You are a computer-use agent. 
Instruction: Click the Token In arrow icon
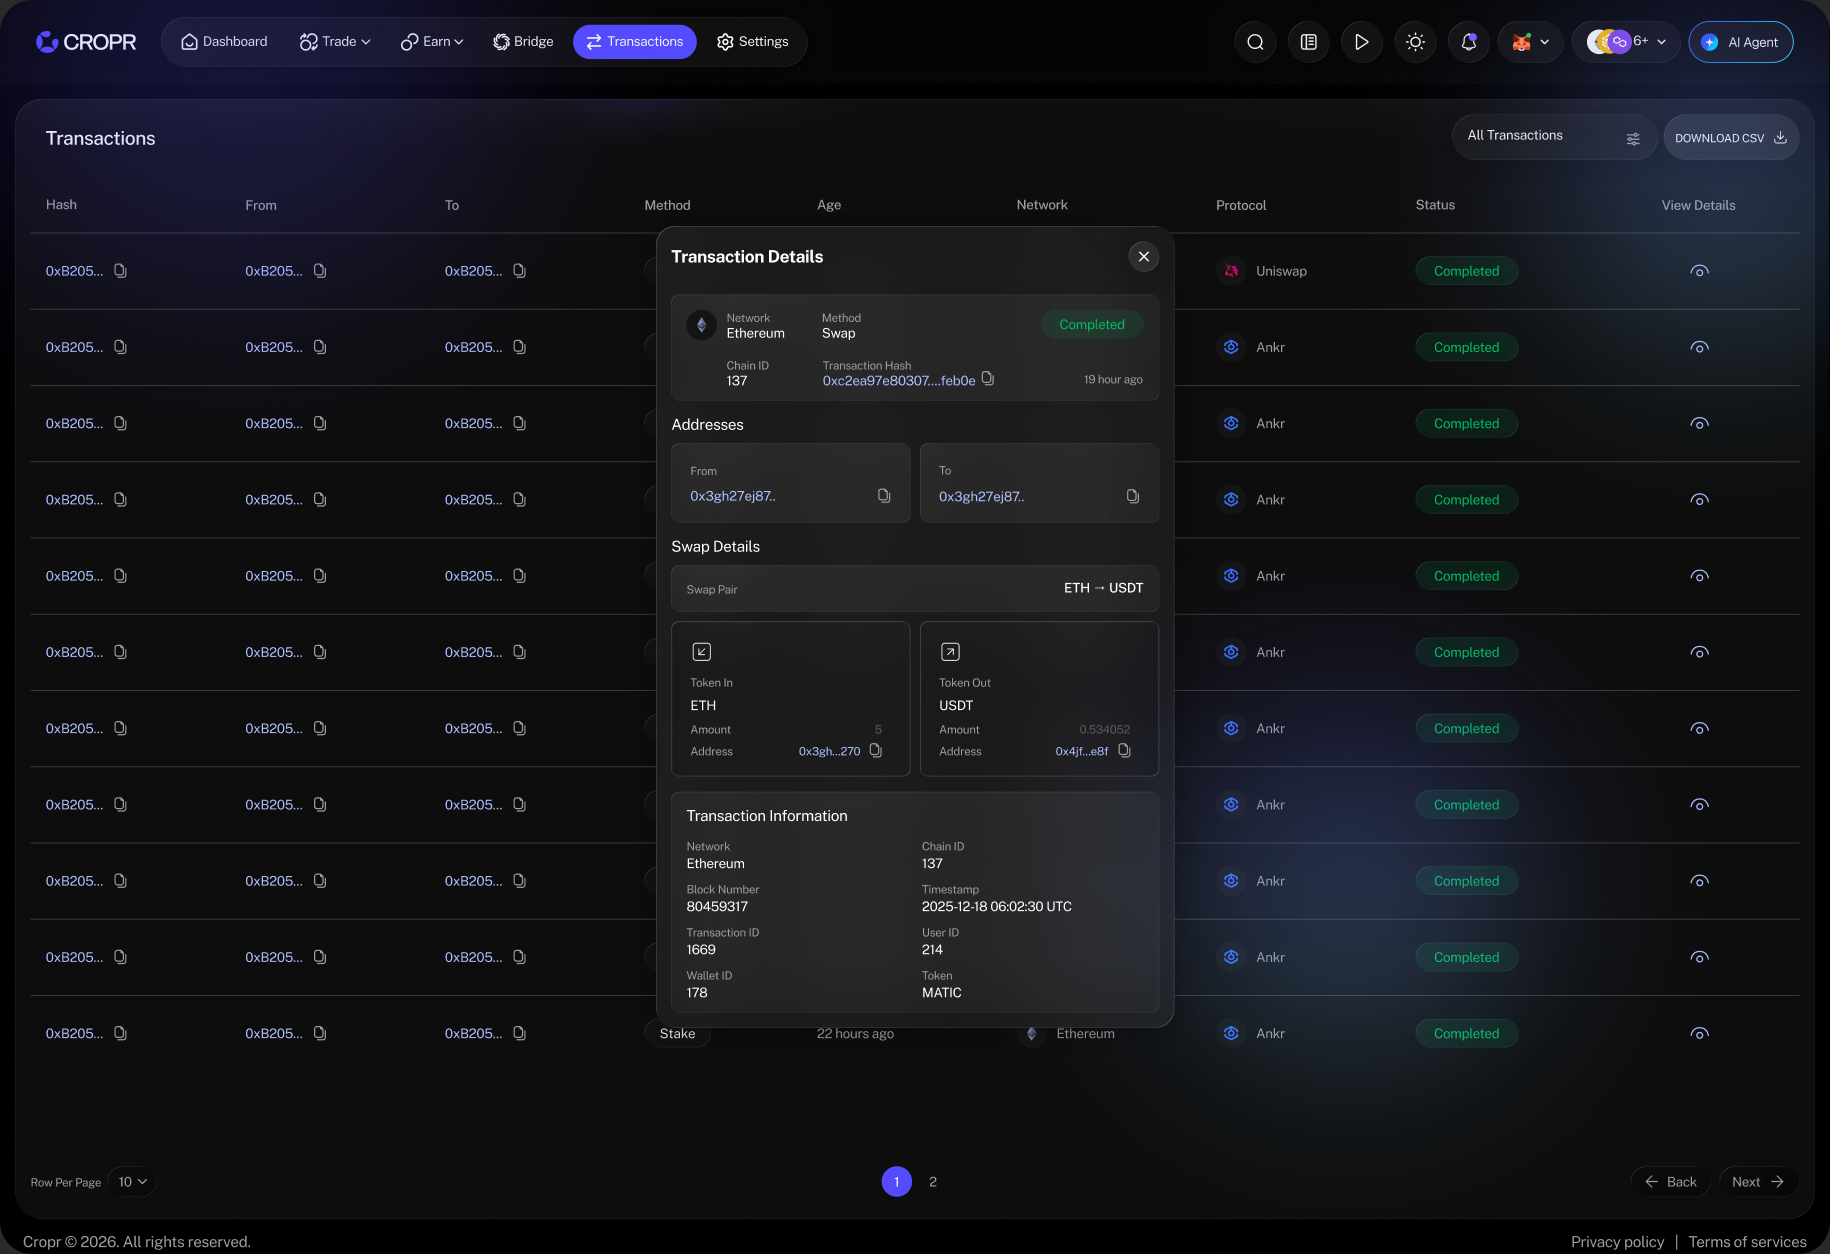702,652
